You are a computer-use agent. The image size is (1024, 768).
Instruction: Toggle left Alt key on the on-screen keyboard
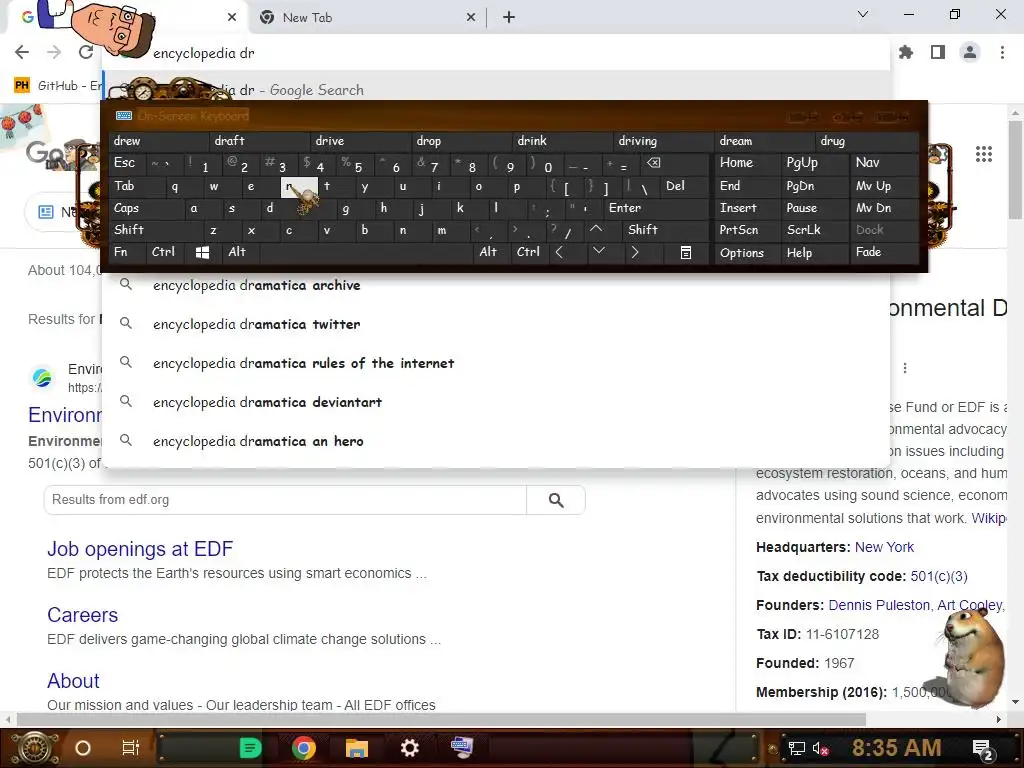click(x=240, y=252)
